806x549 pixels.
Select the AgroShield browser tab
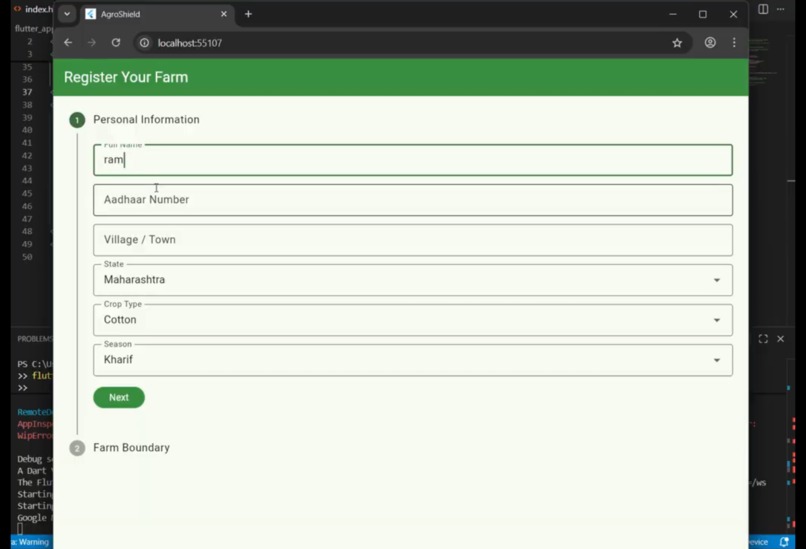tap(156, 14)
